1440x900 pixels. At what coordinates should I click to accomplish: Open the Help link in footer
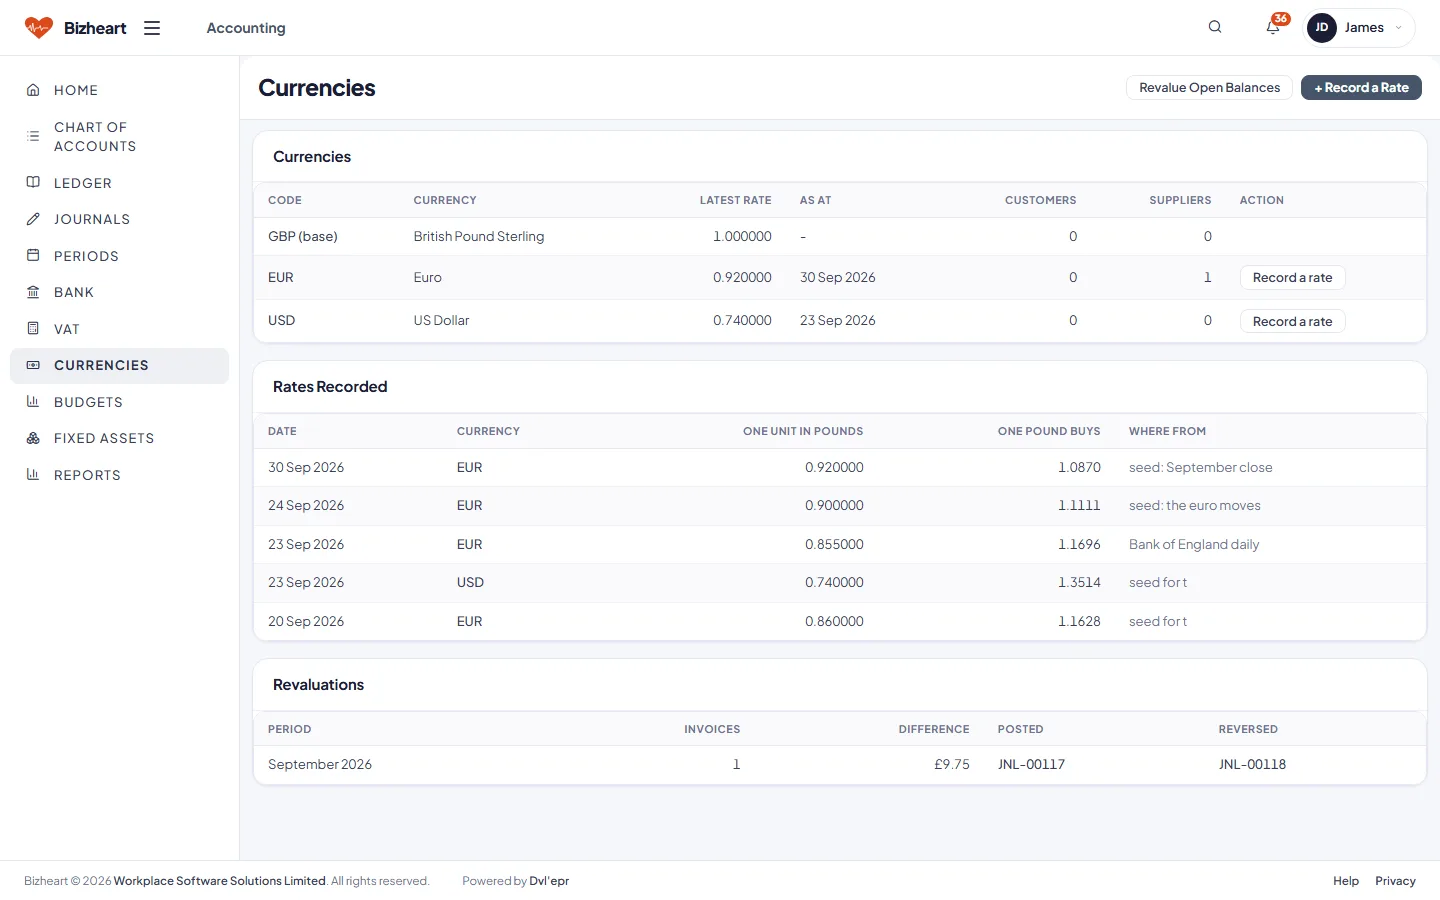pyautogui.click(x=1346, y=881)
